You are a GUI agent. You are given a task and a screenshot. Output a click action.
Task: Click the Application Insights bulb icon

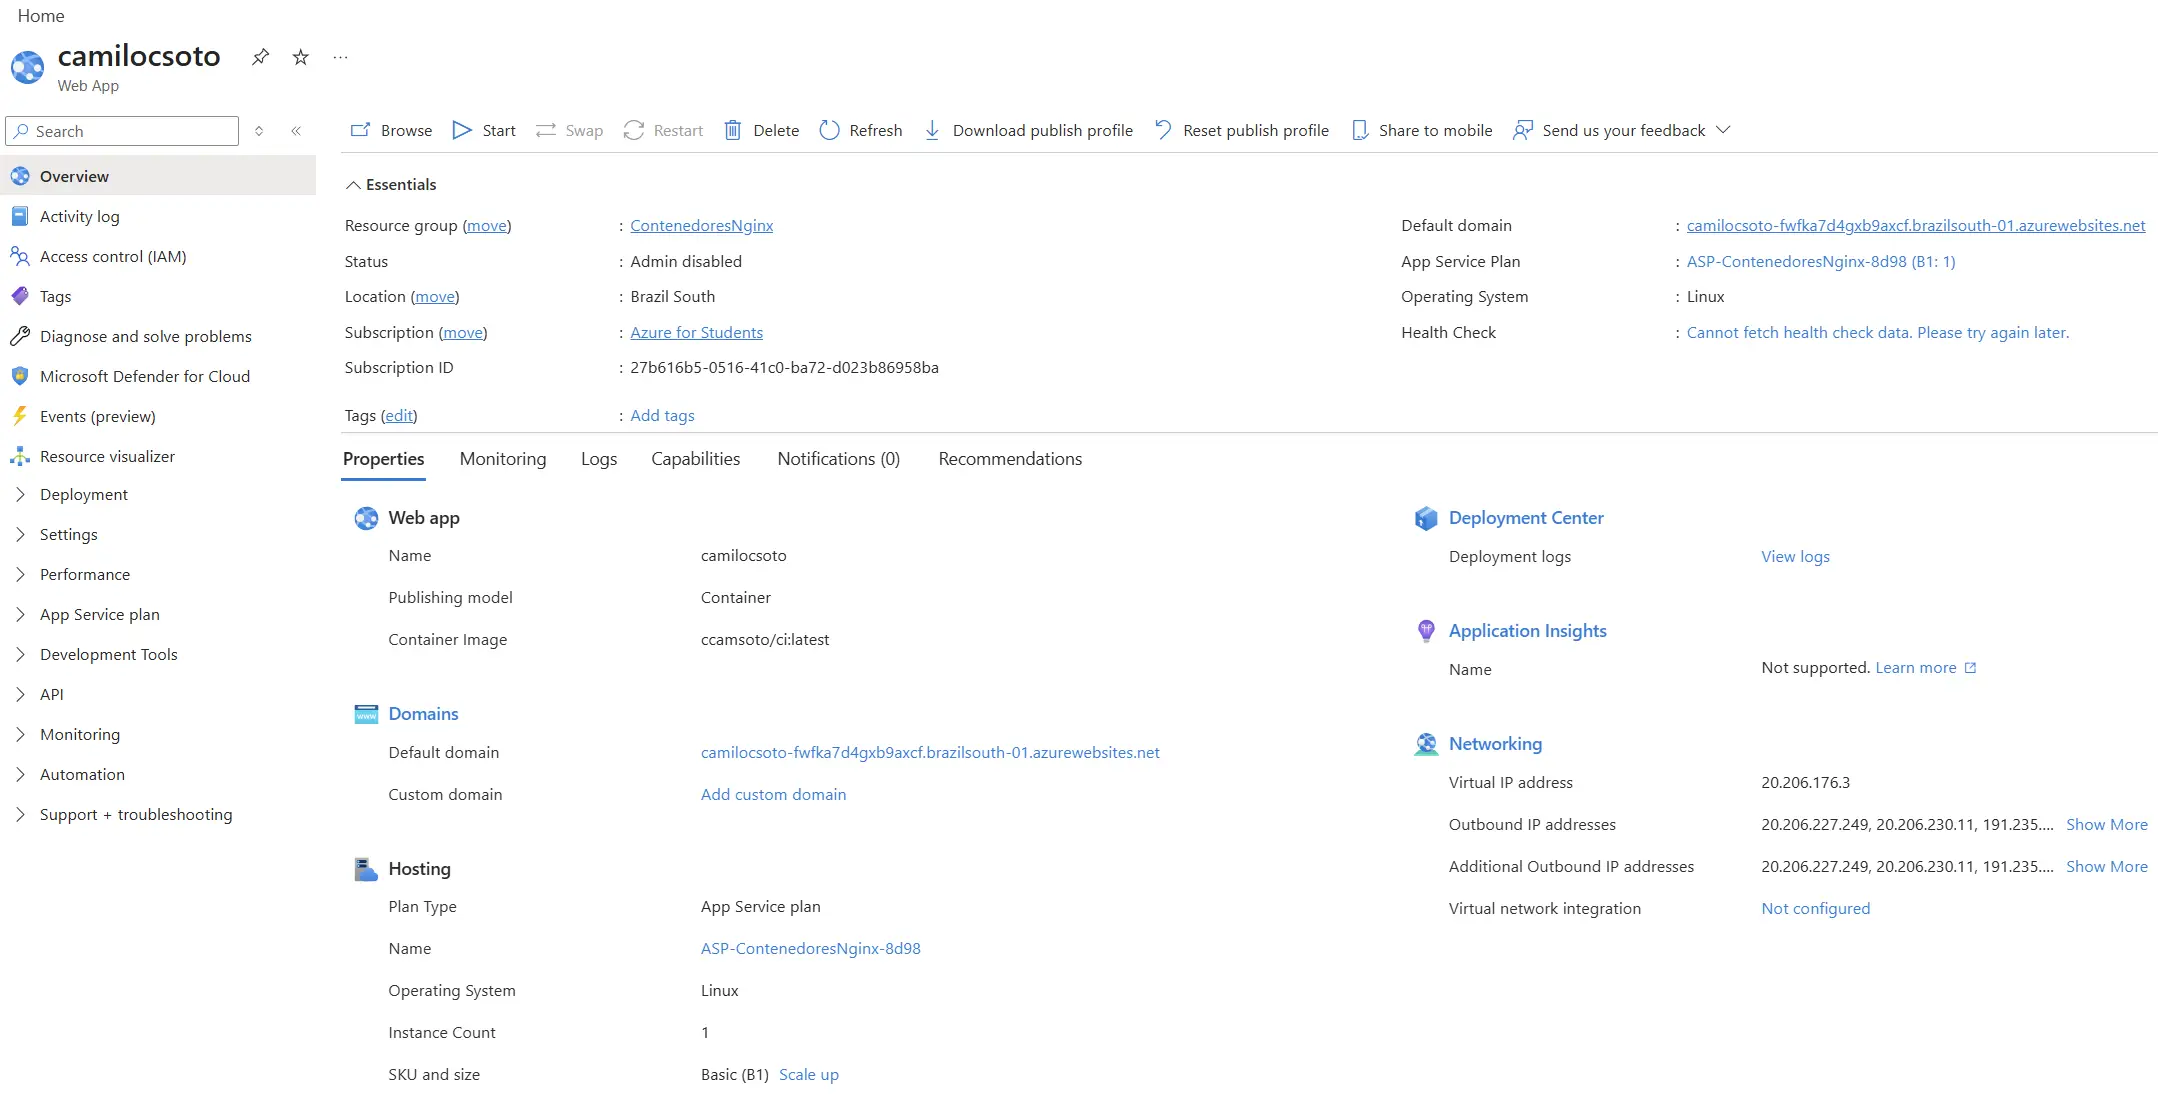[1425, 631]
